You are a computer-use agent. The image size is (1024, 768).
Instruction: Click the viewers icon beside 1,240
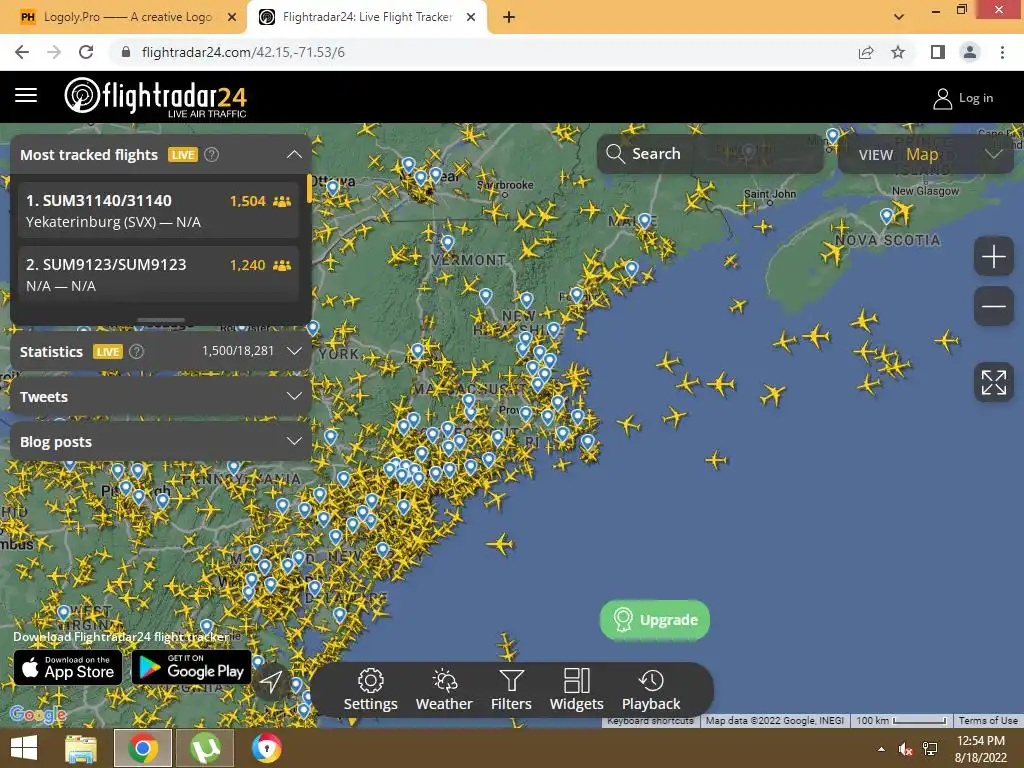282,265
